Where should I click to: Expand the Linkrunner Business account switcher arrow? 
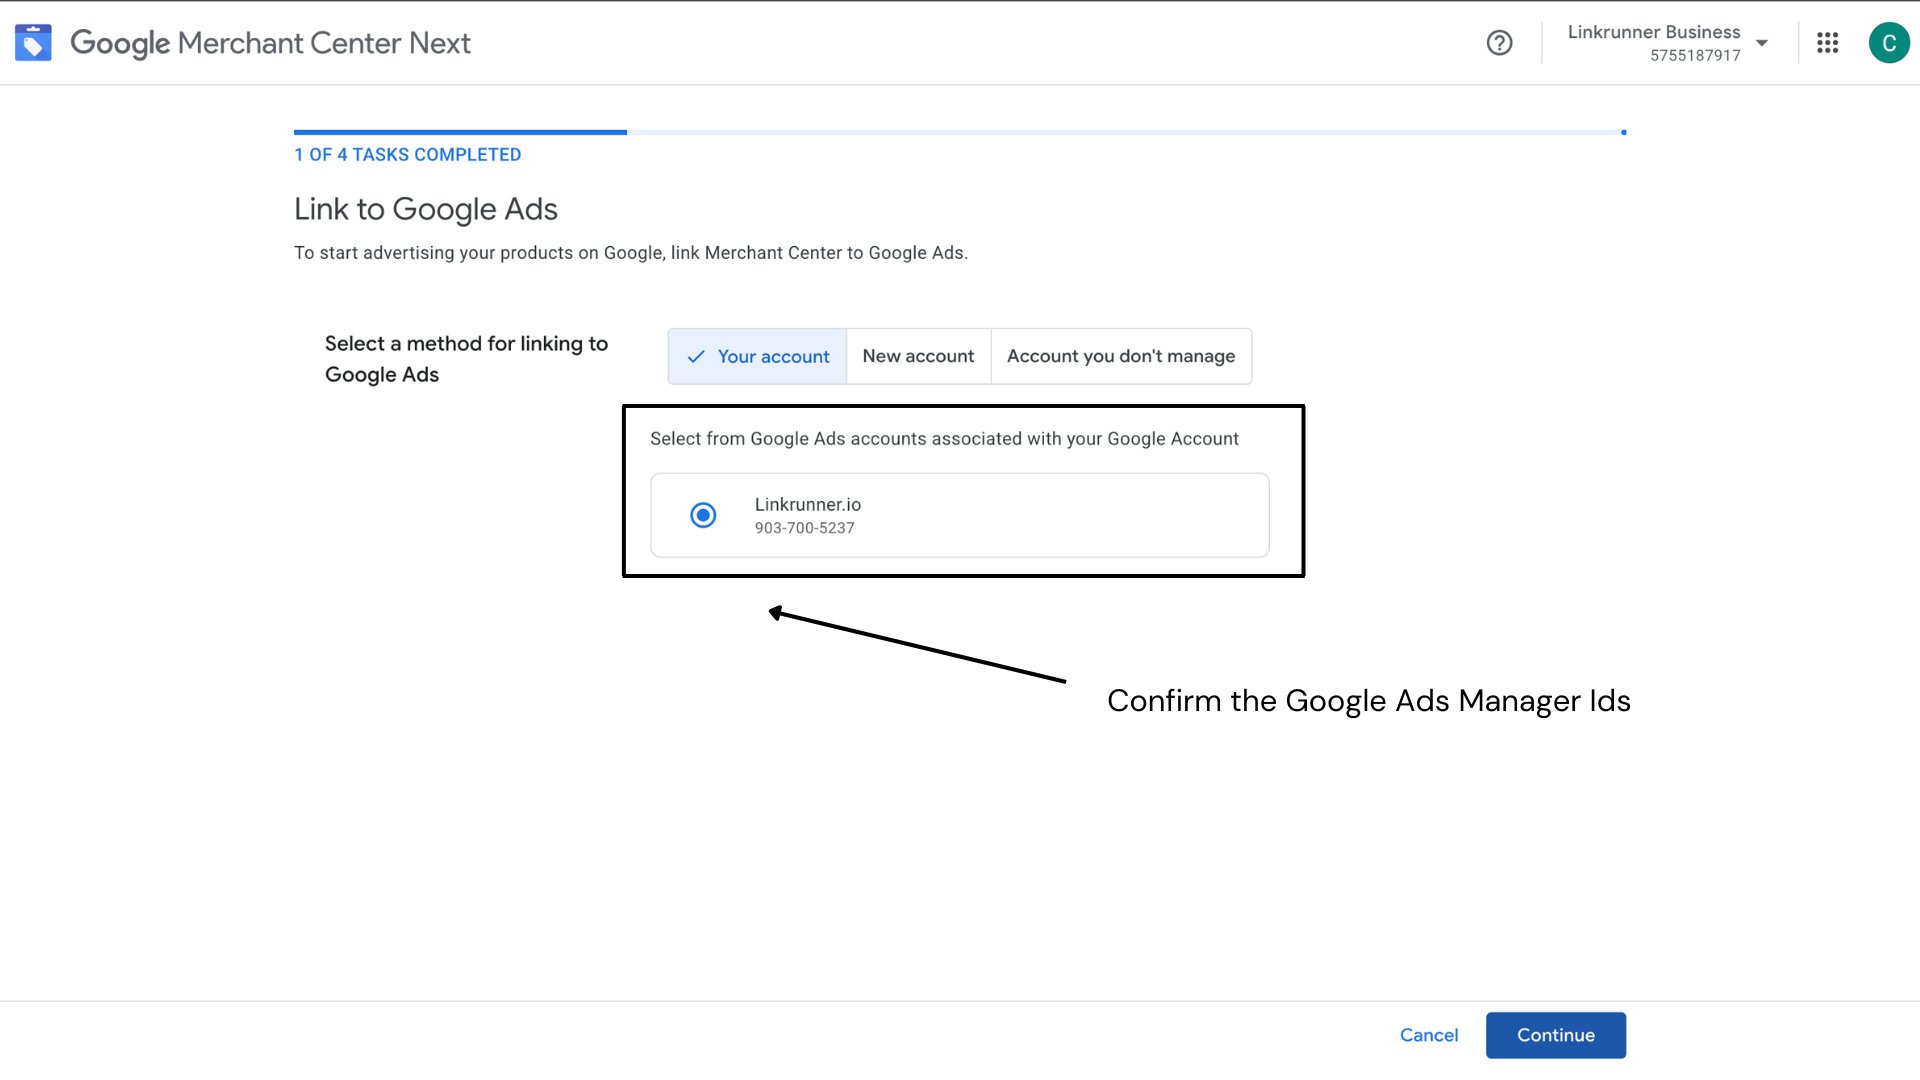pyautogui.click(x=1762, y=43)
